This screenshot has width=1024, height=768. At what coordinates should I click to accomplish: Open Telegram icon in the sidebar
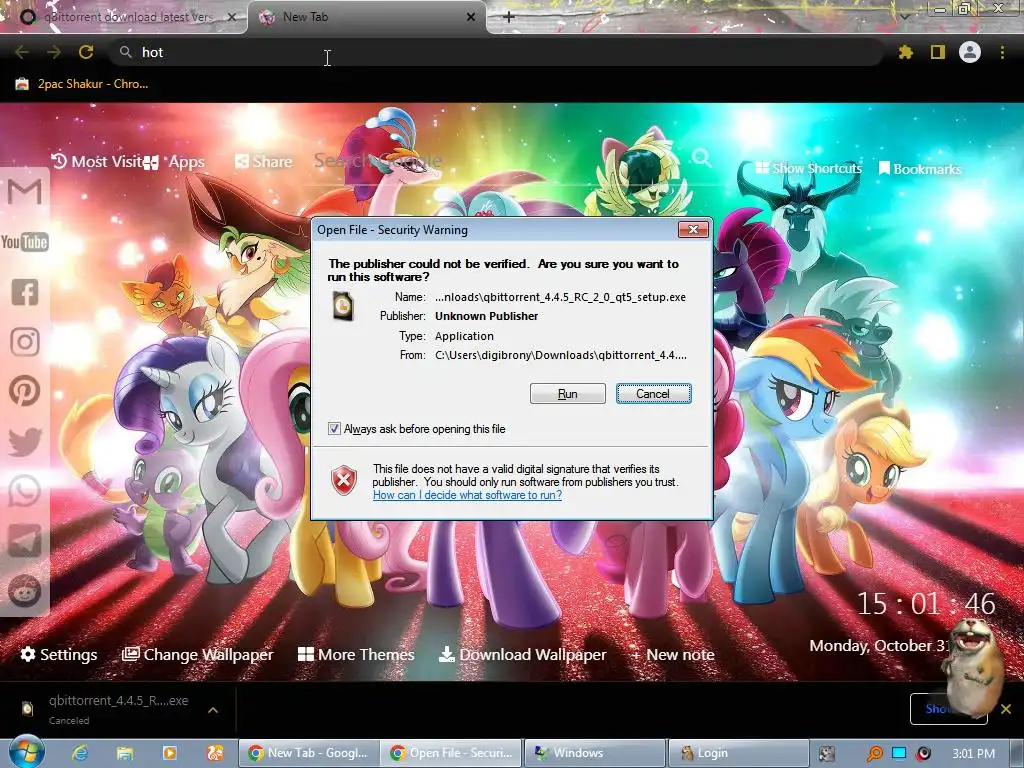point(25,541)
